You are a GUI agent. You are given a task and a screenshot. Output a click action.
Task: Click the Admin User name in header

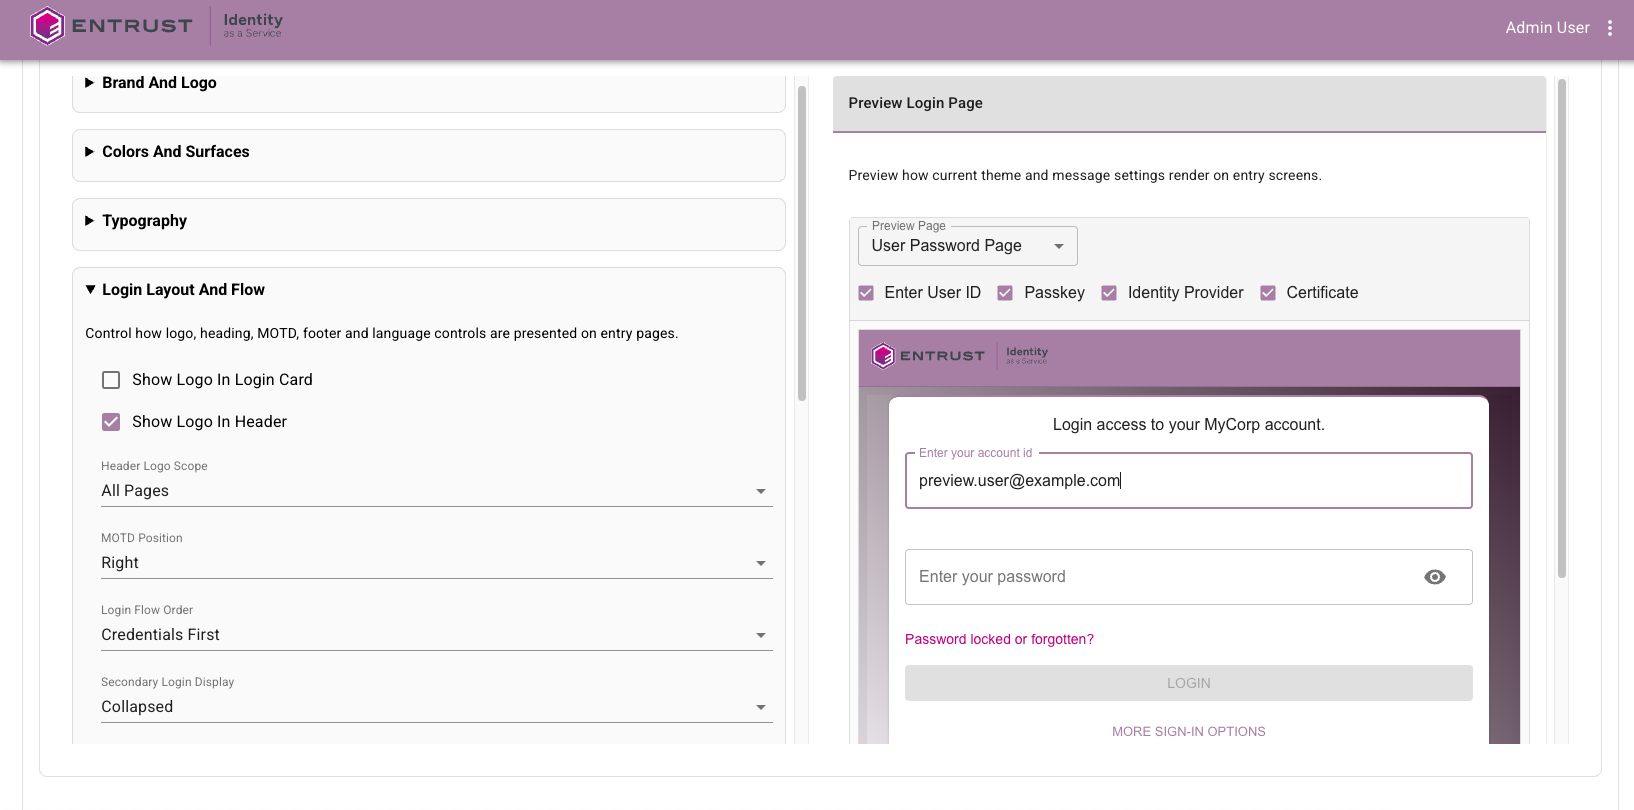(1547, 28)
